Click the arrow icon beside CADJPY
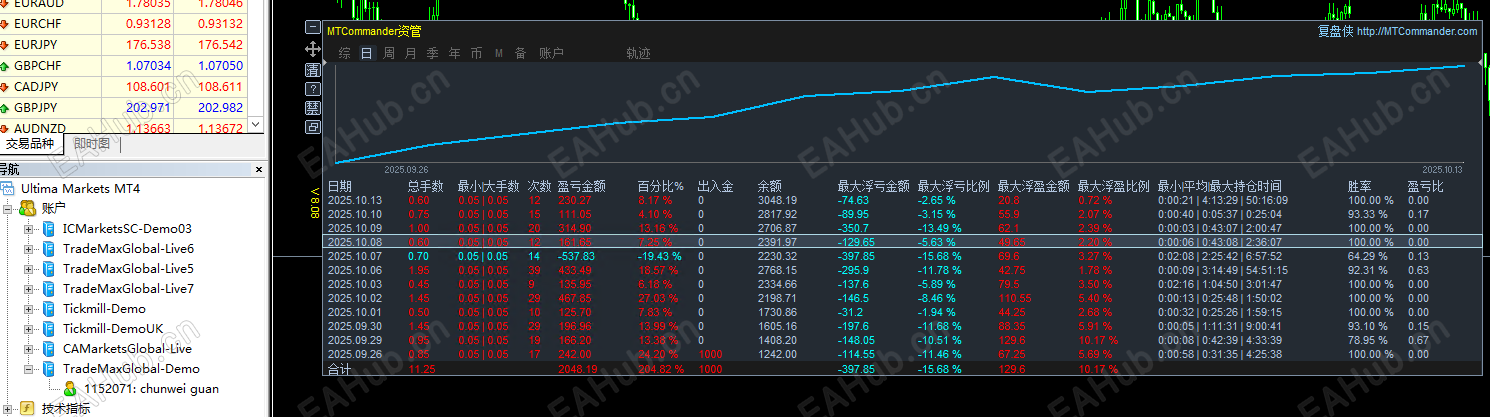The height and width of the screenshot is (417, 1490). [6, 87]
